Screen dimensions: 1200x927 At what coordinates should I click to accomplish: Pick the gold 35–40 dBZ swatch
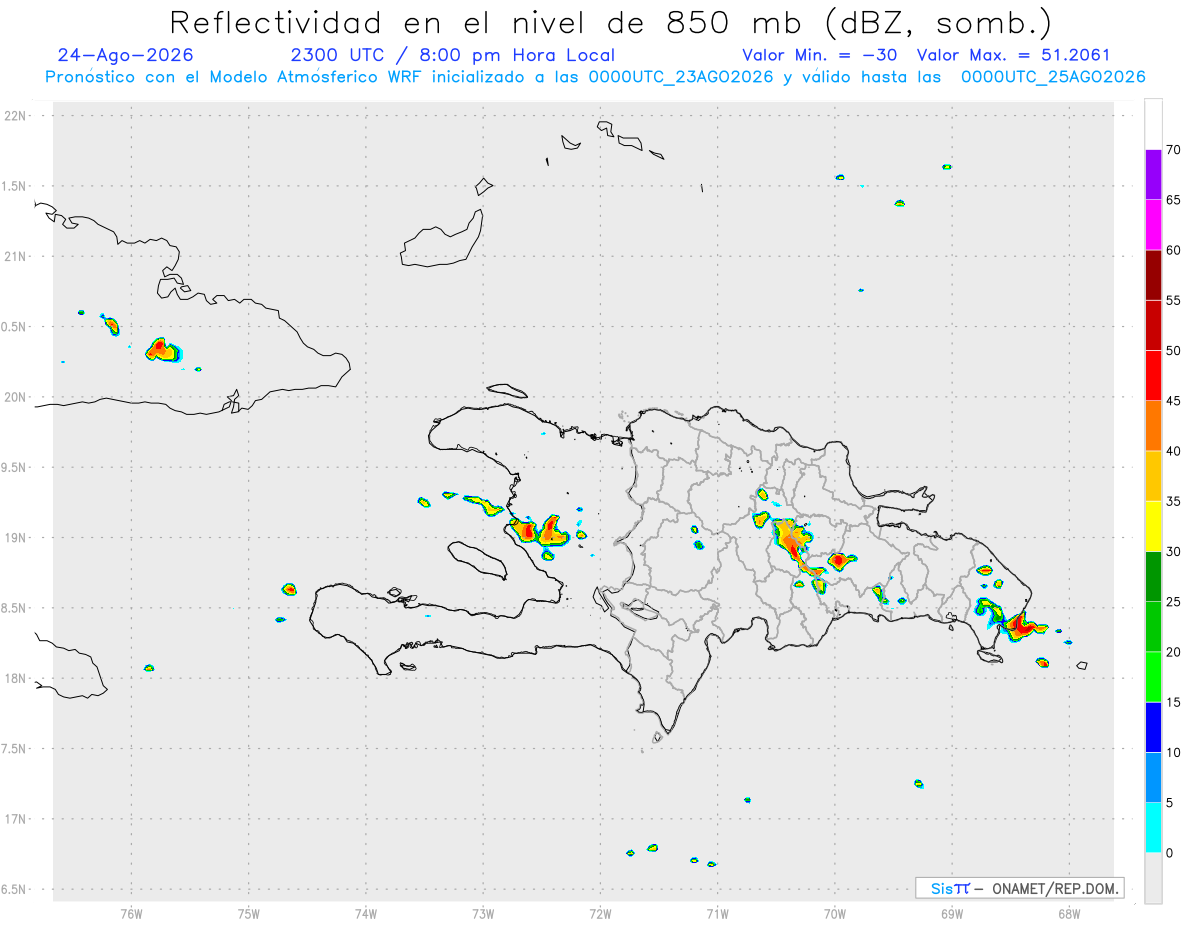[x=1153, y=476]
